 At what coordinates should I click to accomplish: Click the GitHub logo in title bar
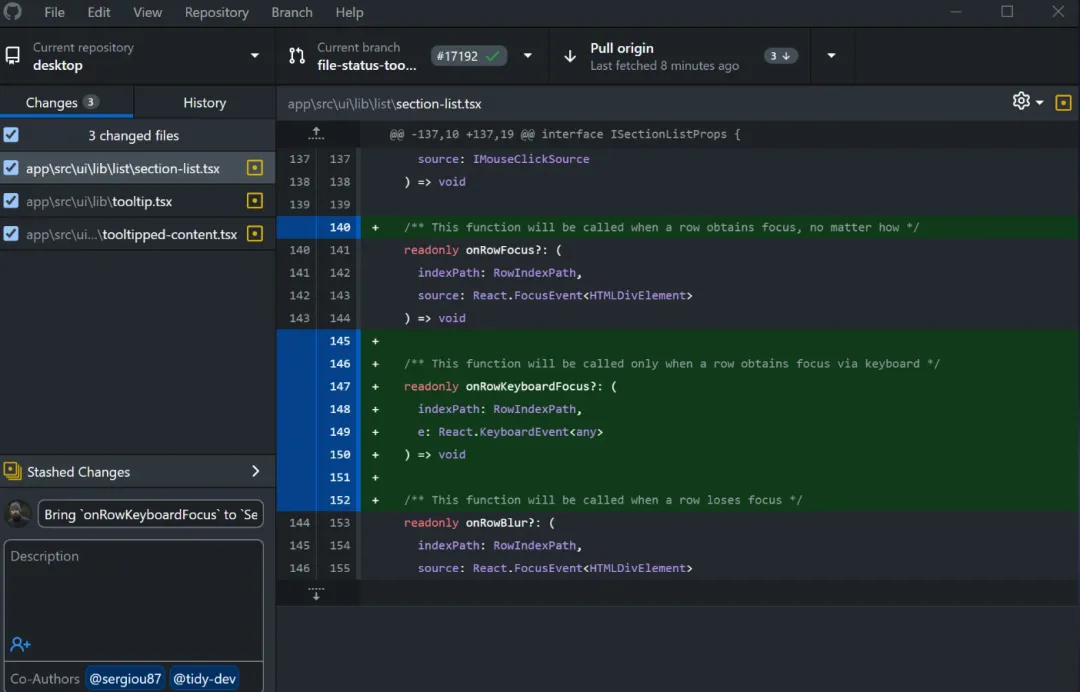point(13,12)
